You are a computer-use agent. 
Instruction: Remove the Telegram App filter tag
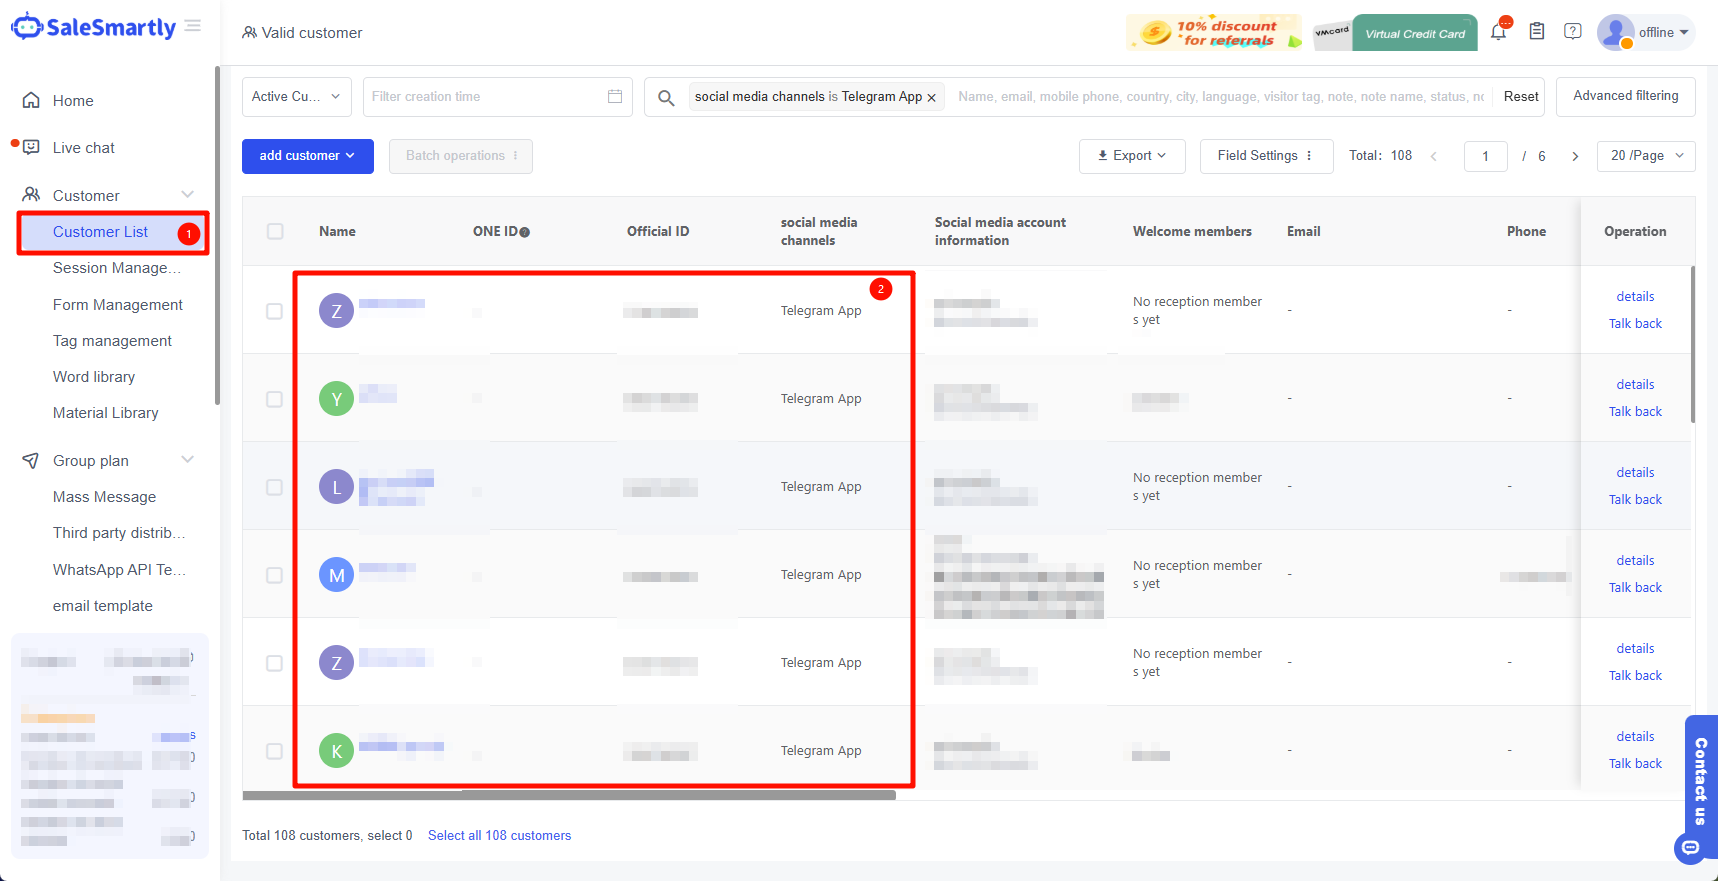pyautogui.click(x=932, y=98)
